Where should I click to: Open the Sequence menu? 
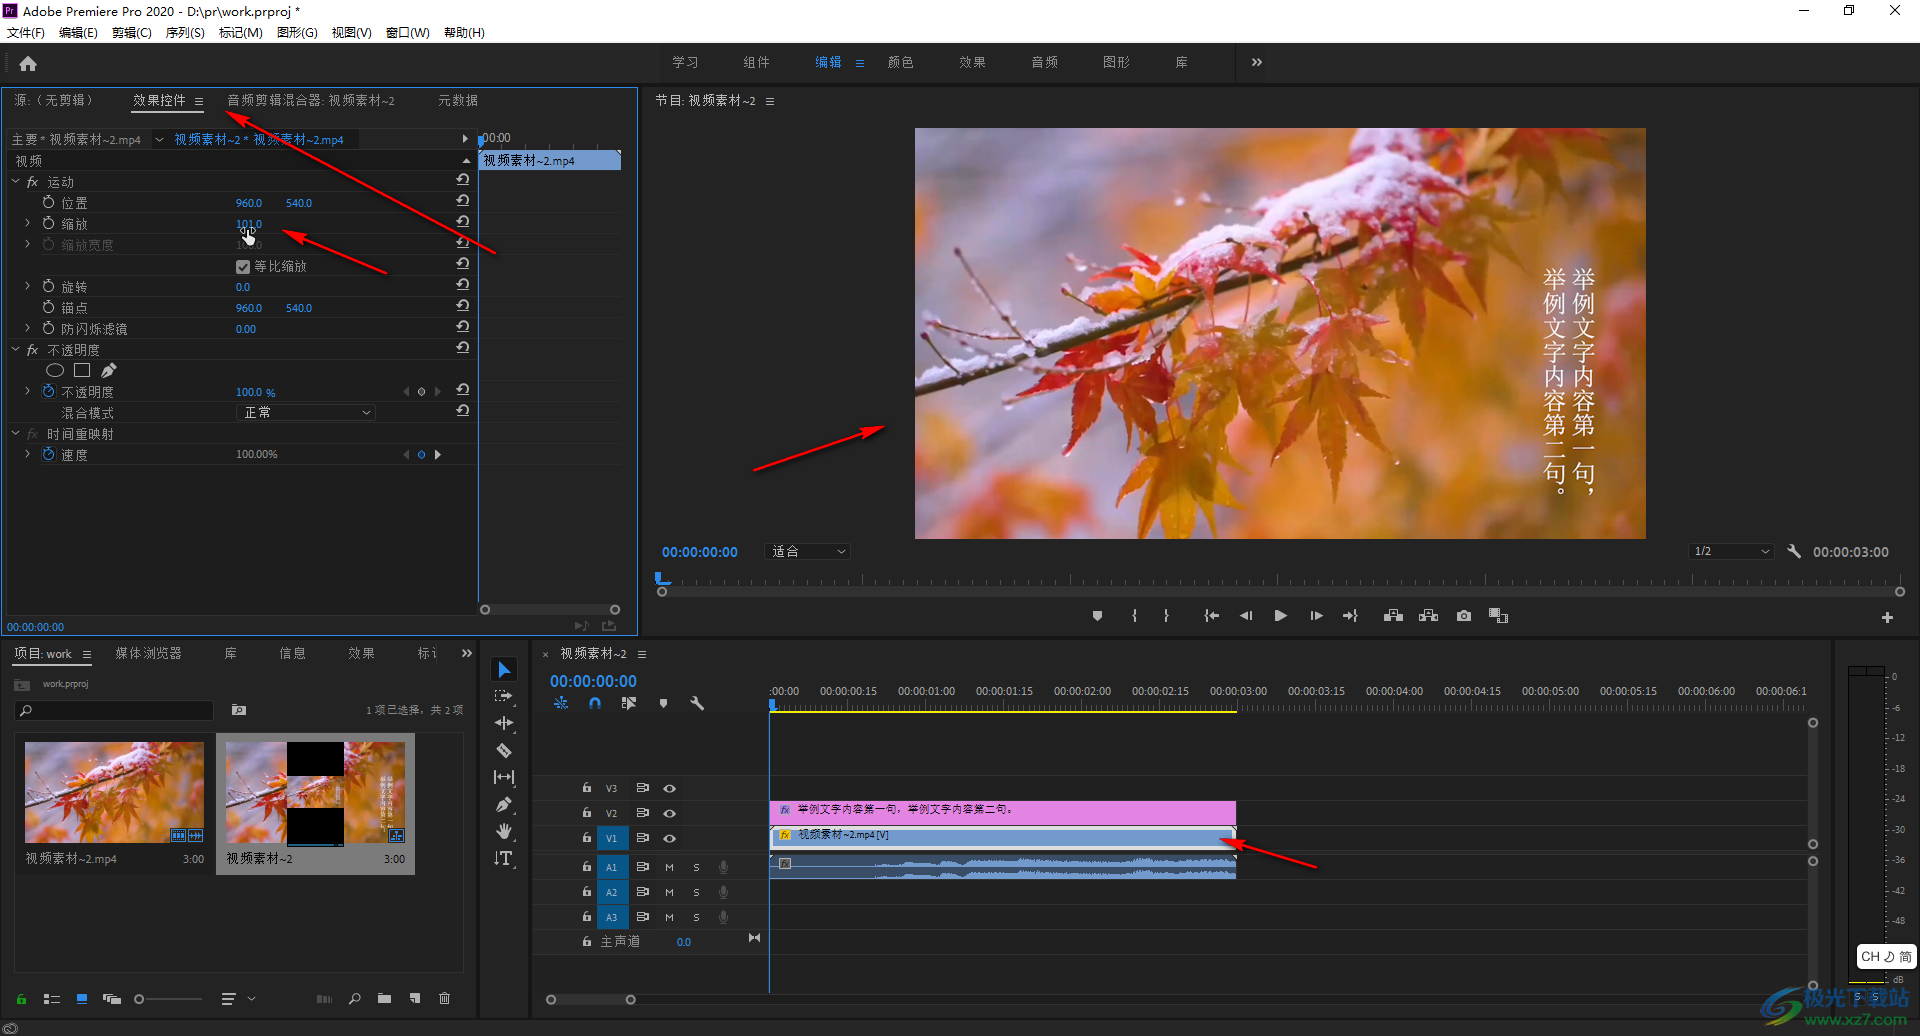point(185,33)
